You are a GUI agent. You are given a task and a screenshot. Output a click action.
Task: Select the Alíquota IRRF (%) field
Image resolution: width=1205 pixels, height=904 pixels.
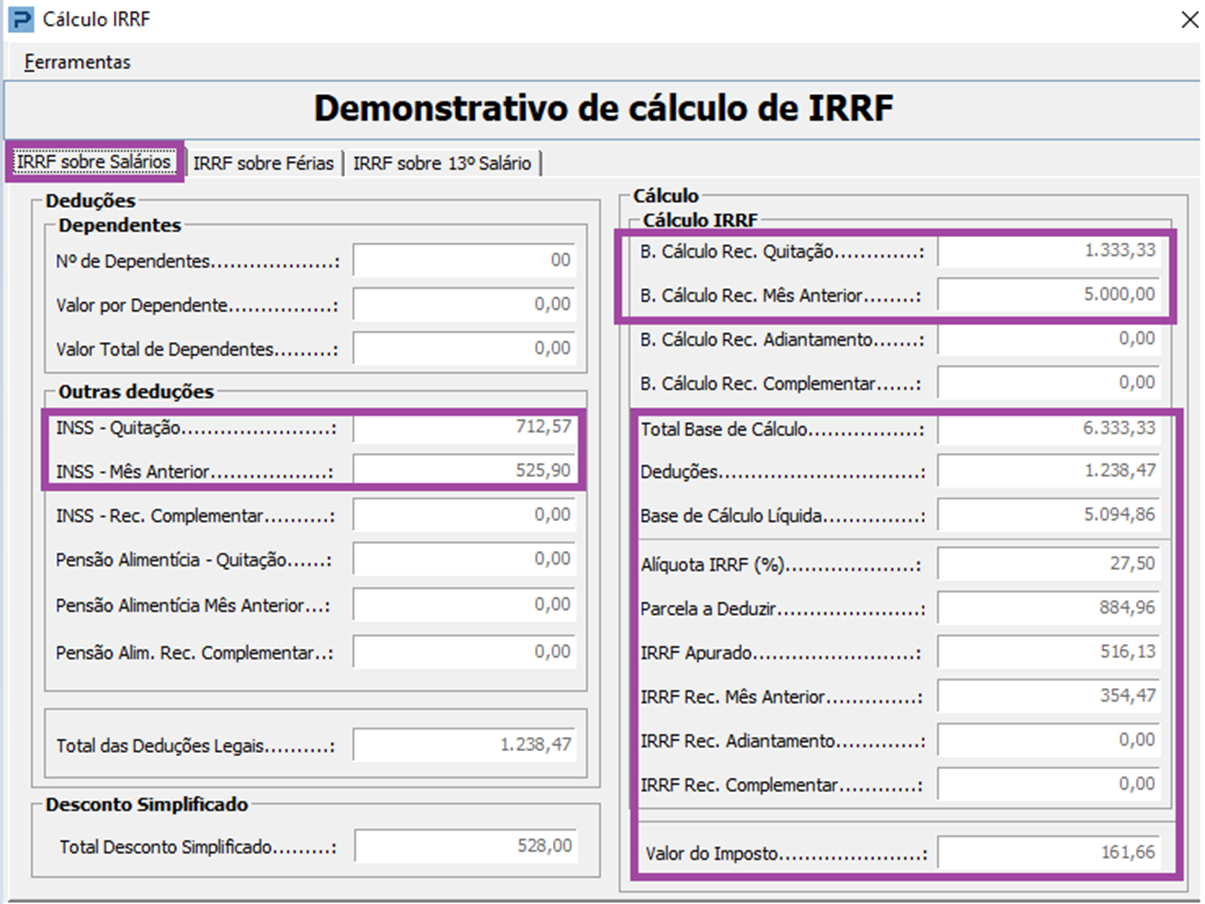point(1050,564)
